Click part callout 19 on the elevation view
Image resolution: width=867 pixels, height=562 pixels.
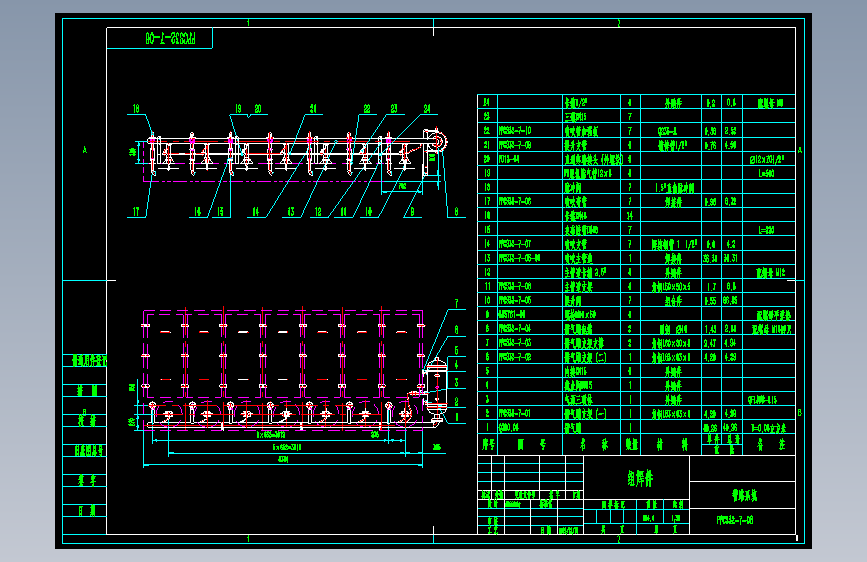point(238,109)
